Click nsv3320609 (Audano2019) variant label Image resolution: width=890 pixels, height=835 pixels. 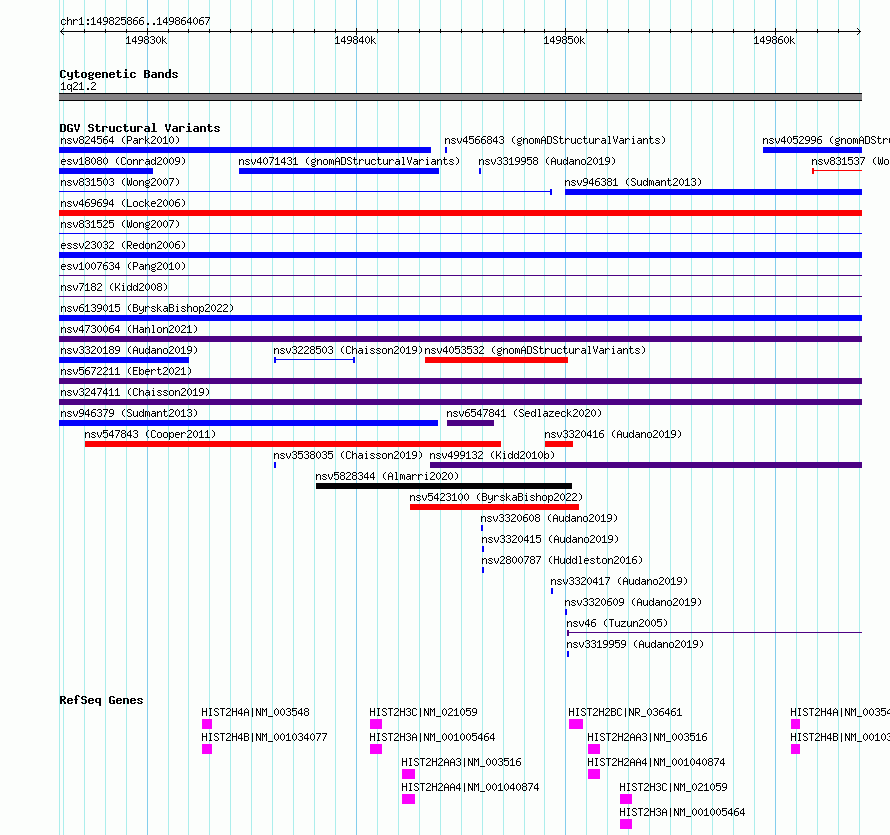click(x=633, y=602)
